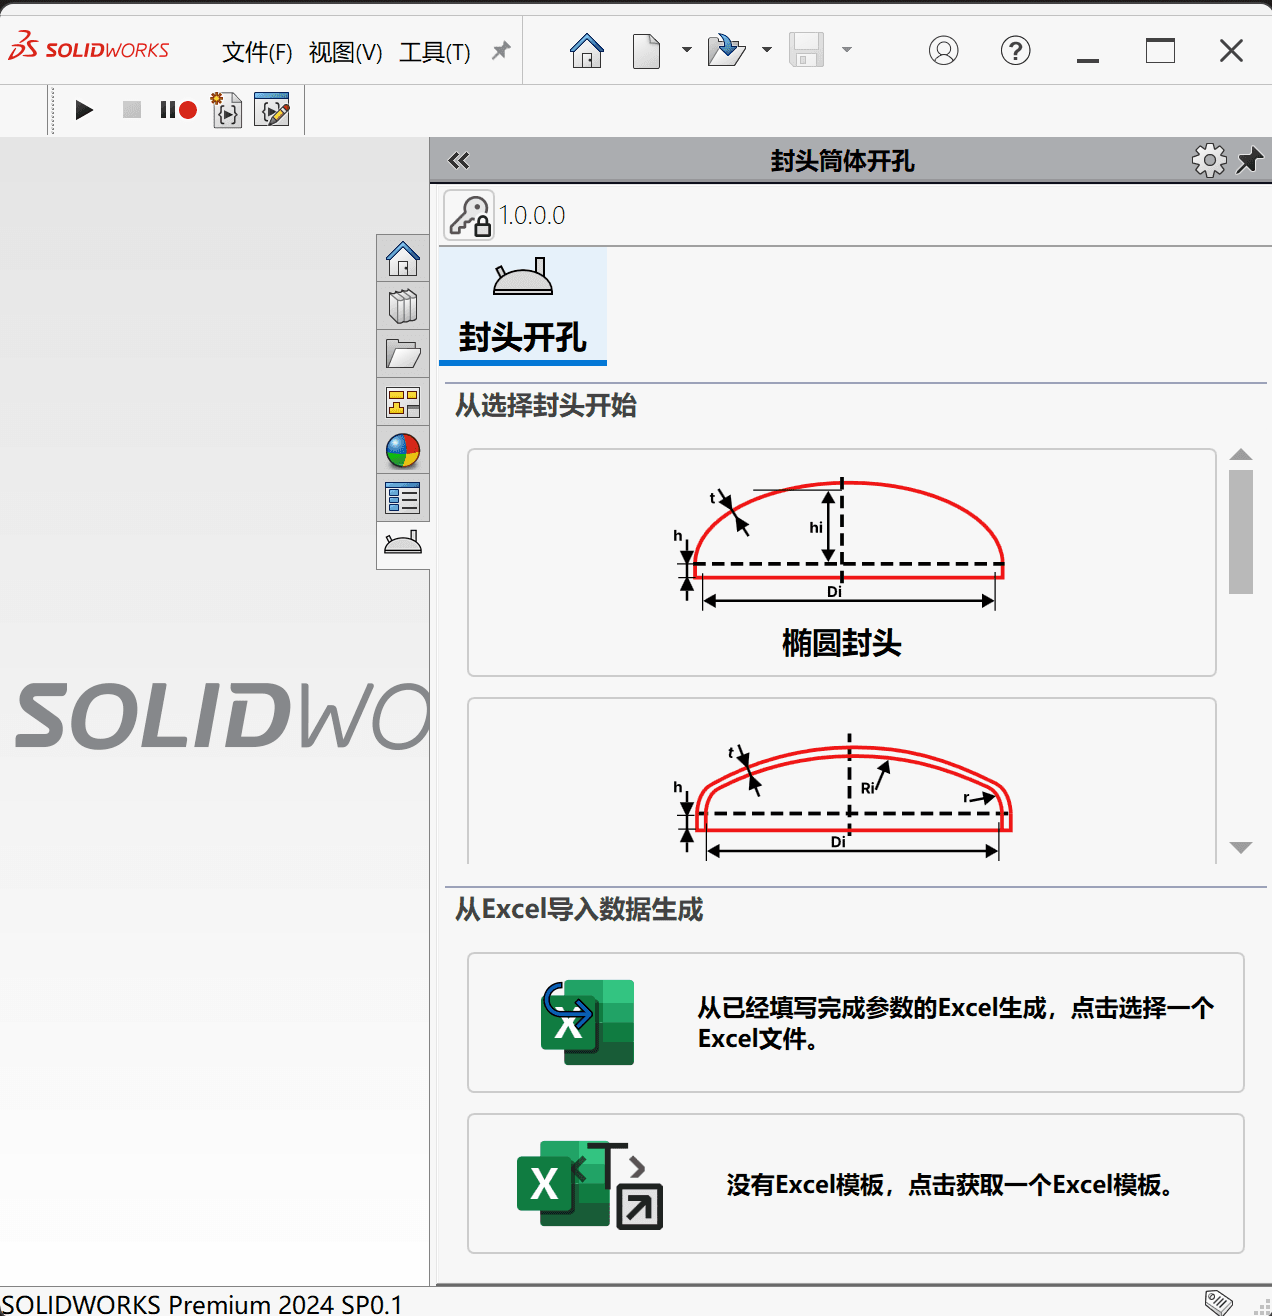Create a new document via blank page icon
The height and width of the screenshot is (1316, 1272).
646,50
